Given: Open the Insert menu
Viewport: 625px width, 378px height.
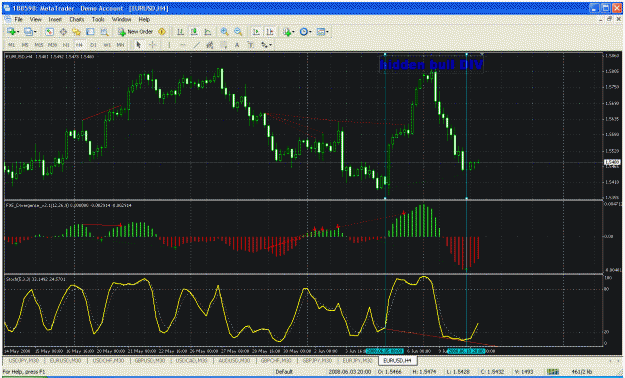Looking at the screenshot, I should [55, 19].
